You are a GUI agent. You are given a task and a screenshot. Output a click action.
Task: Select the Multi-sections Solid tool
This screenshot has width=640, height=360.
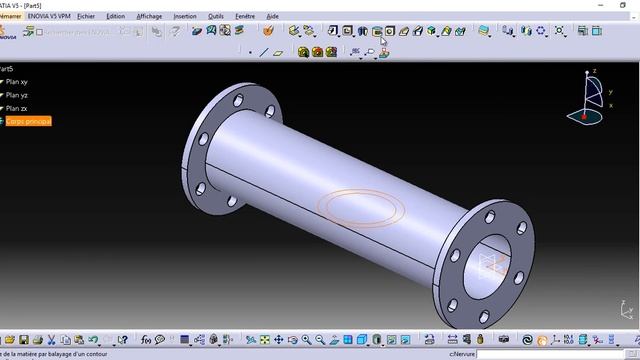tap(446, 31)
